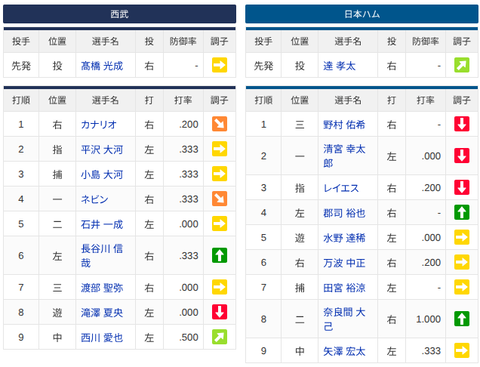Open player link 小島 大河
Viewport: 480px width, 367px height.
click(x=102, y=175)
